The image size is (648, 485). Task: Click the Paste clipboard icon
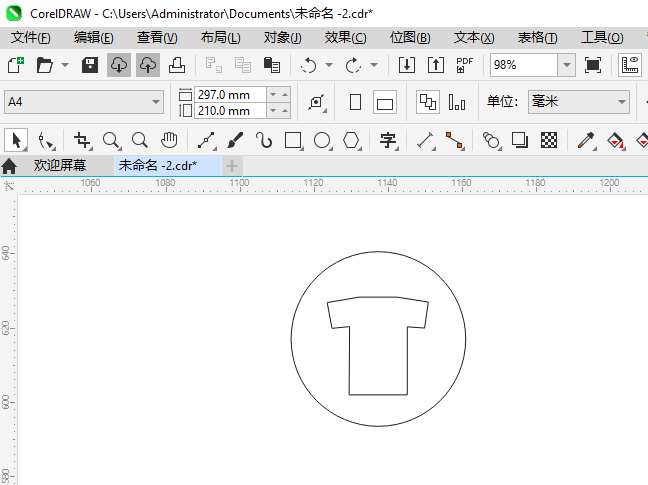(272, 65)
